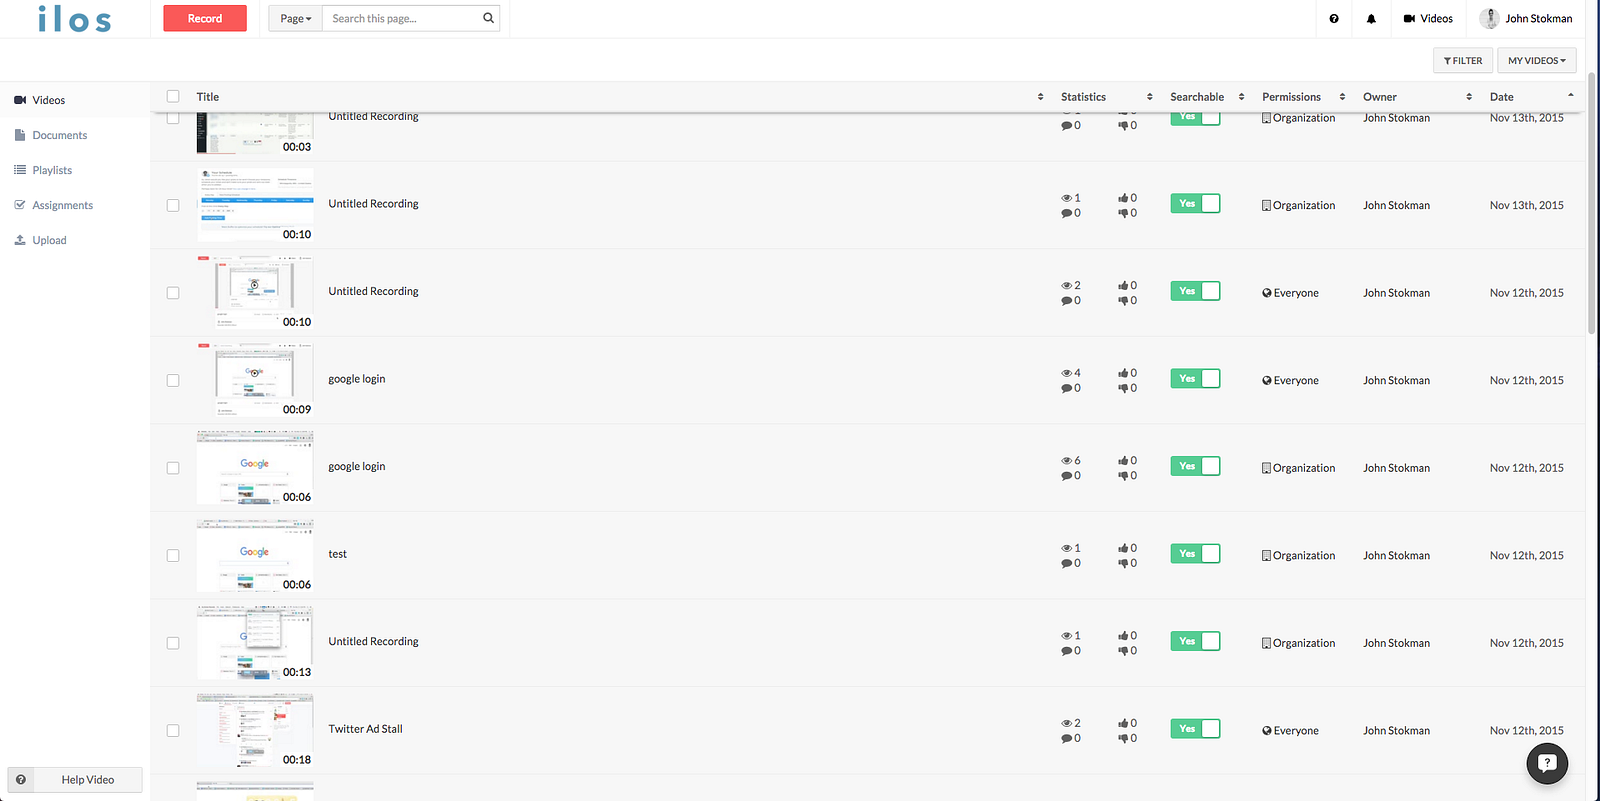
Task: Open the chat support bubble
Action: [1547, 763]
